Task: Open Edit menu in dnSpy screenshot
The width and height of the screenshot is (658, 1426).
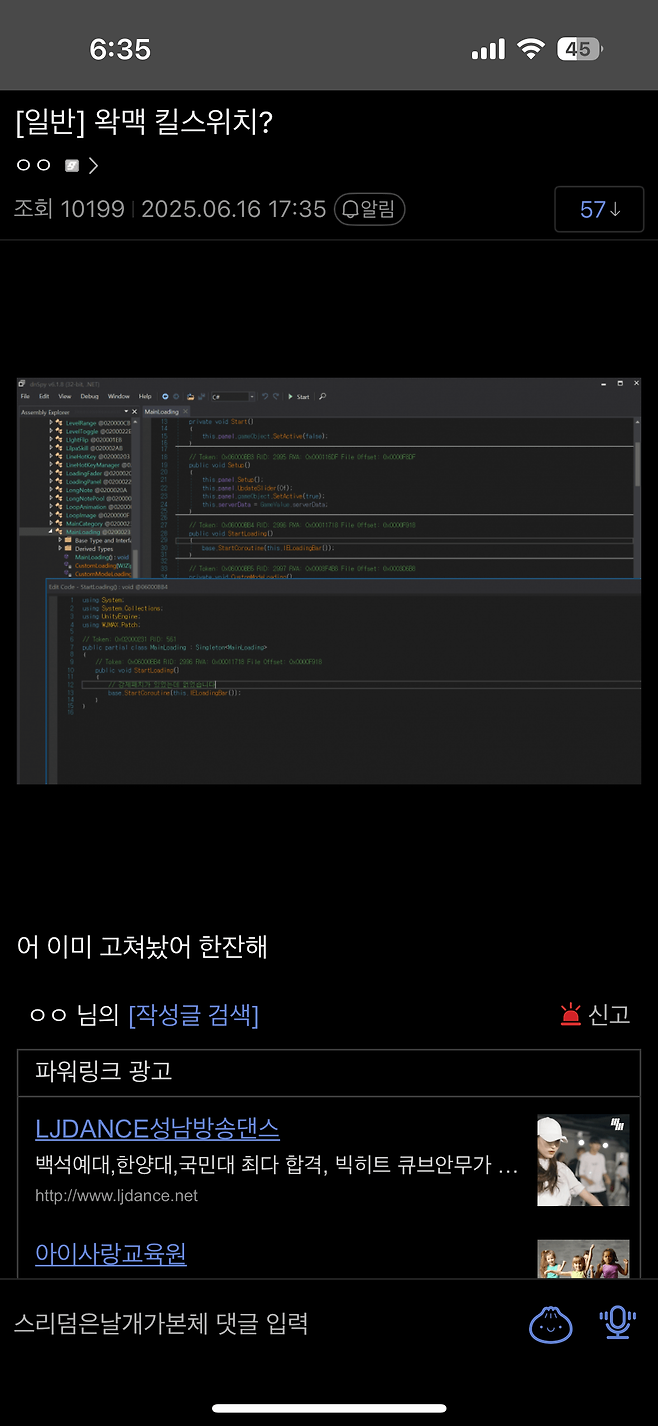Action: pyautogui.click(x=44, y=396)
